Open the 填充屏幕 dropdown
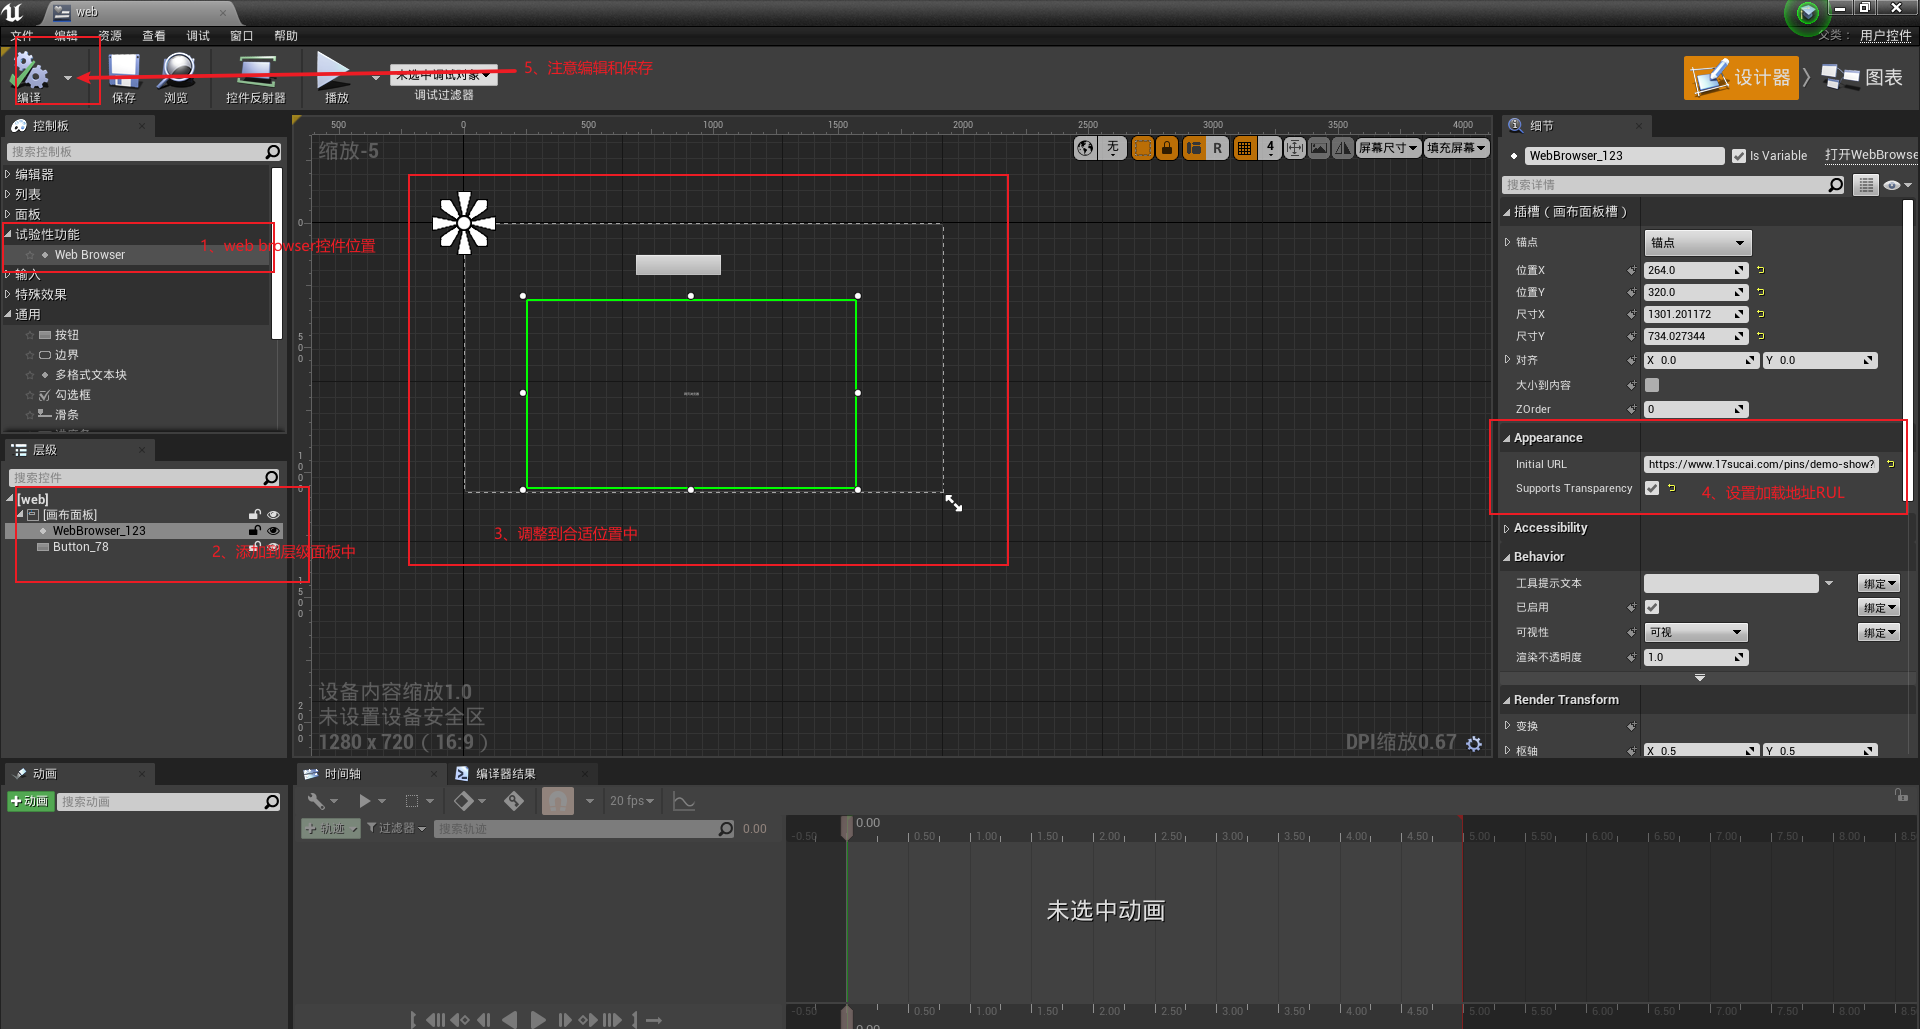The image size is (1920, 1029). click(1456, 147)
